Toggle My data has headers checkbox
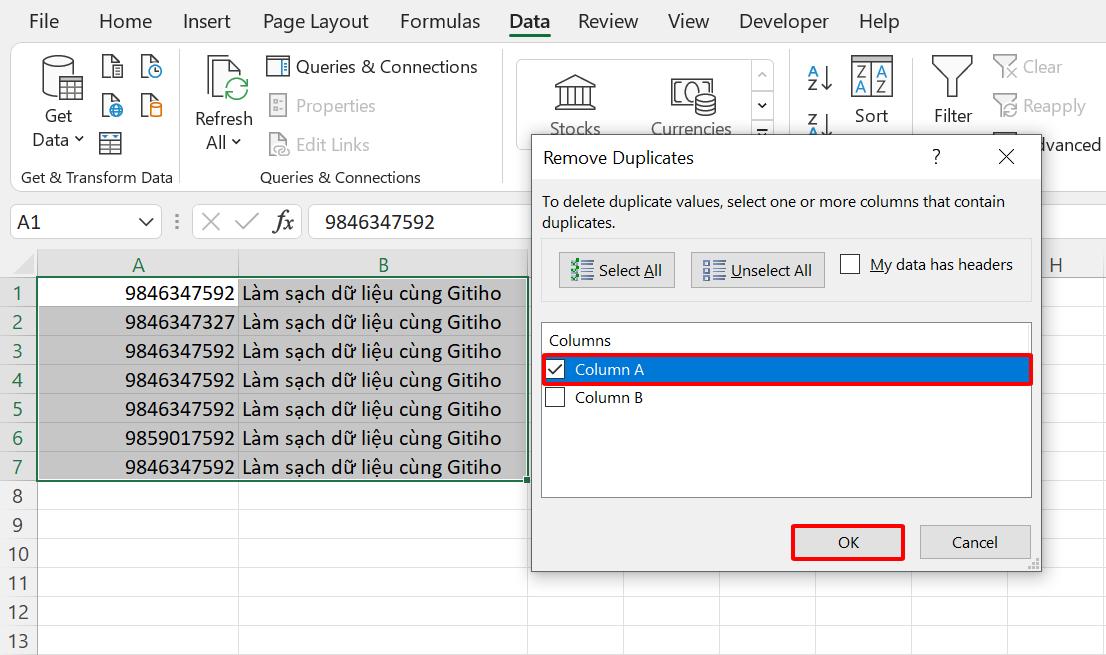1106x655 pixels. pyautogui.click(x=850, y=264)
